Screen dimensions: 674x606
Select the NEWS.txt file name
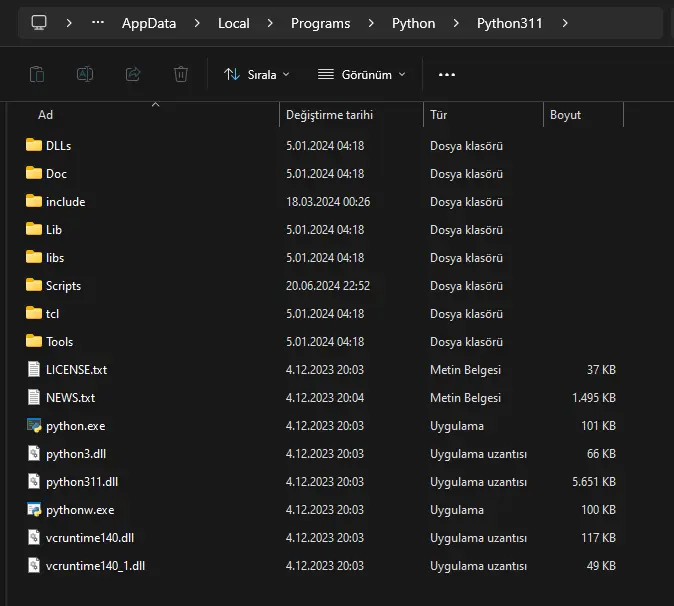(70, 398)
